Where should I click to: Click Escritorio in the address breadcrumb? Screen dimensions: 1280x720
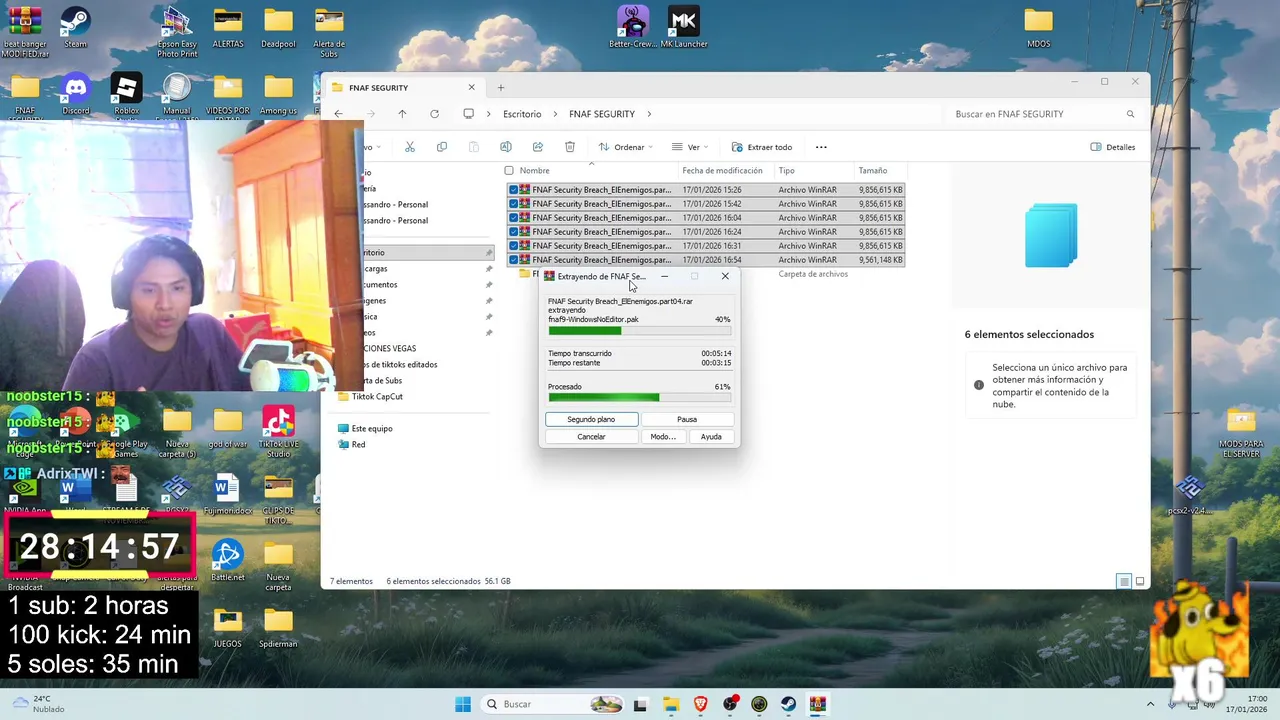click(x=522, y=114)
